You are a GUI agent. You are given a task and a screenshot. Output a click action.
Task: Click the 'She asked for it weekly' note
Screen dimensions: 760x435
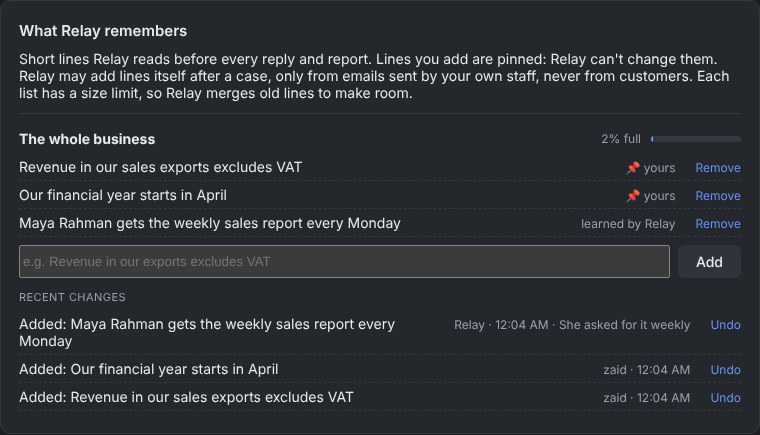pos(624,325)
